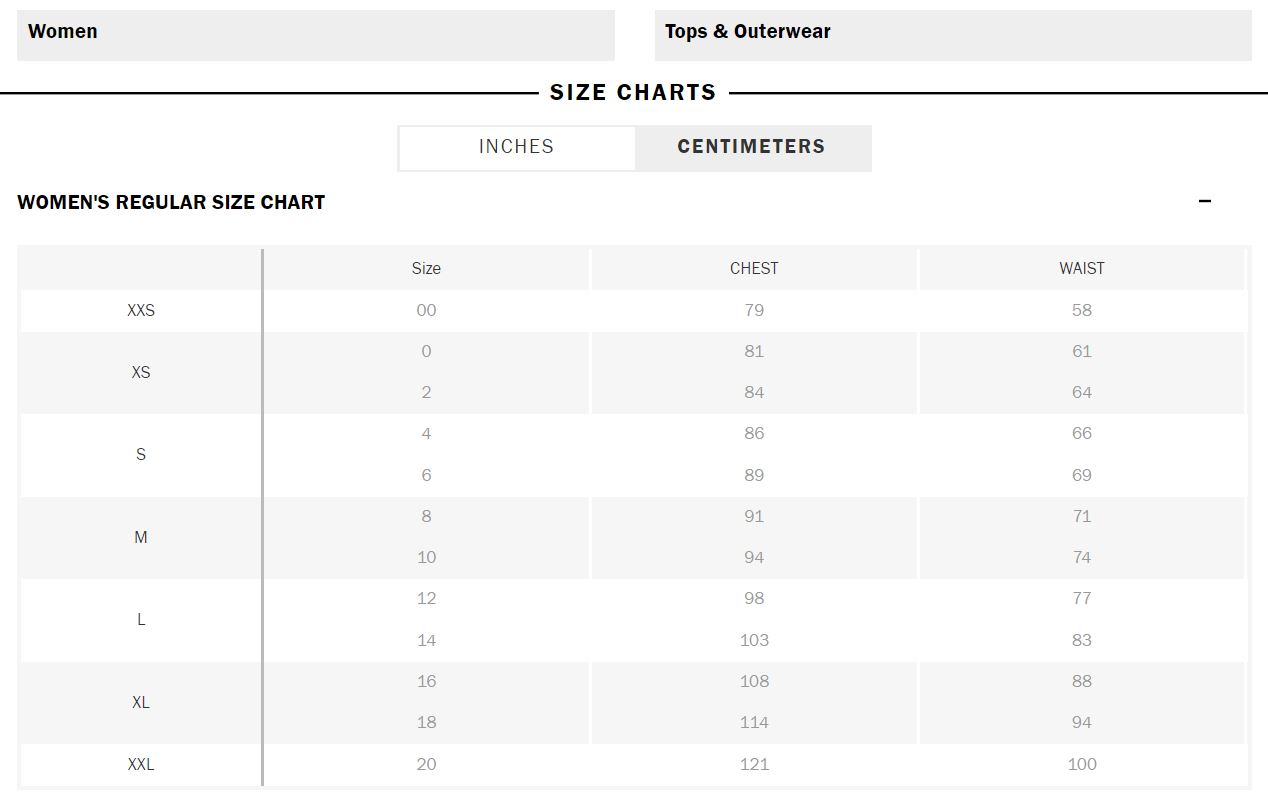Click the Size column header
Viewport: 1268px width, 798px height.
coord(426,268)
